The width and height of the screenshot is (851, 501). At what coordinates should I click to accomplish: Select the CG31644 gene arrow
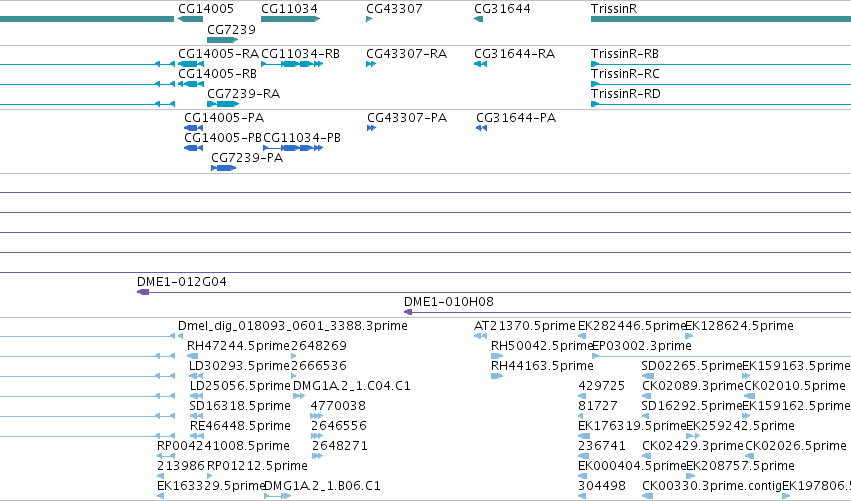(x=478, y=19)
